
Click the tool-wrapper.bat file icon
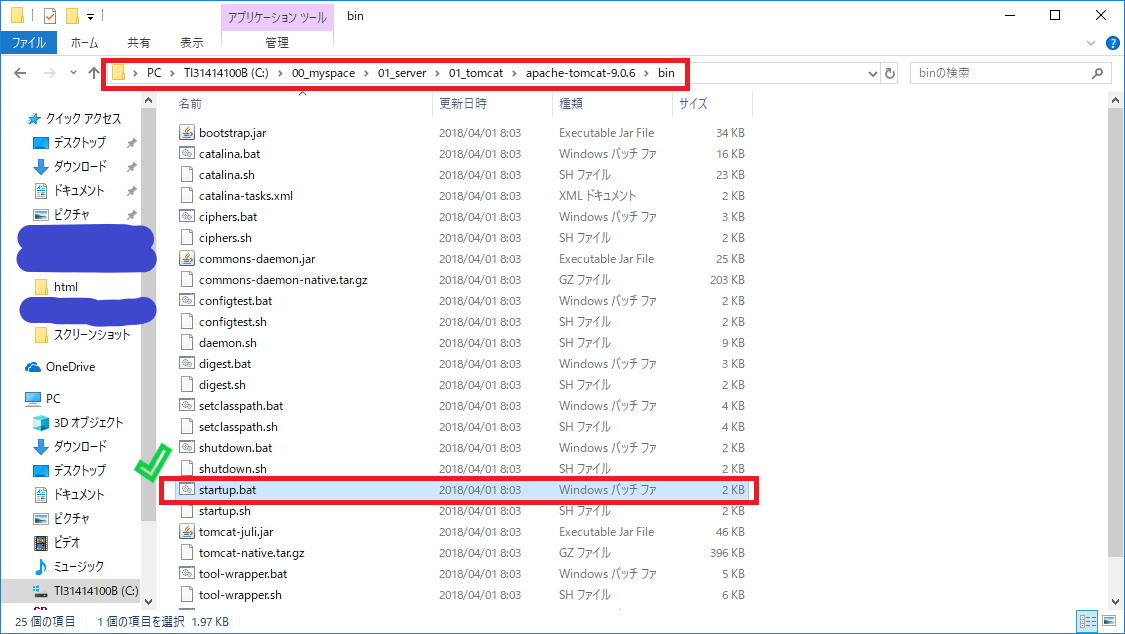tap(187, 574)
